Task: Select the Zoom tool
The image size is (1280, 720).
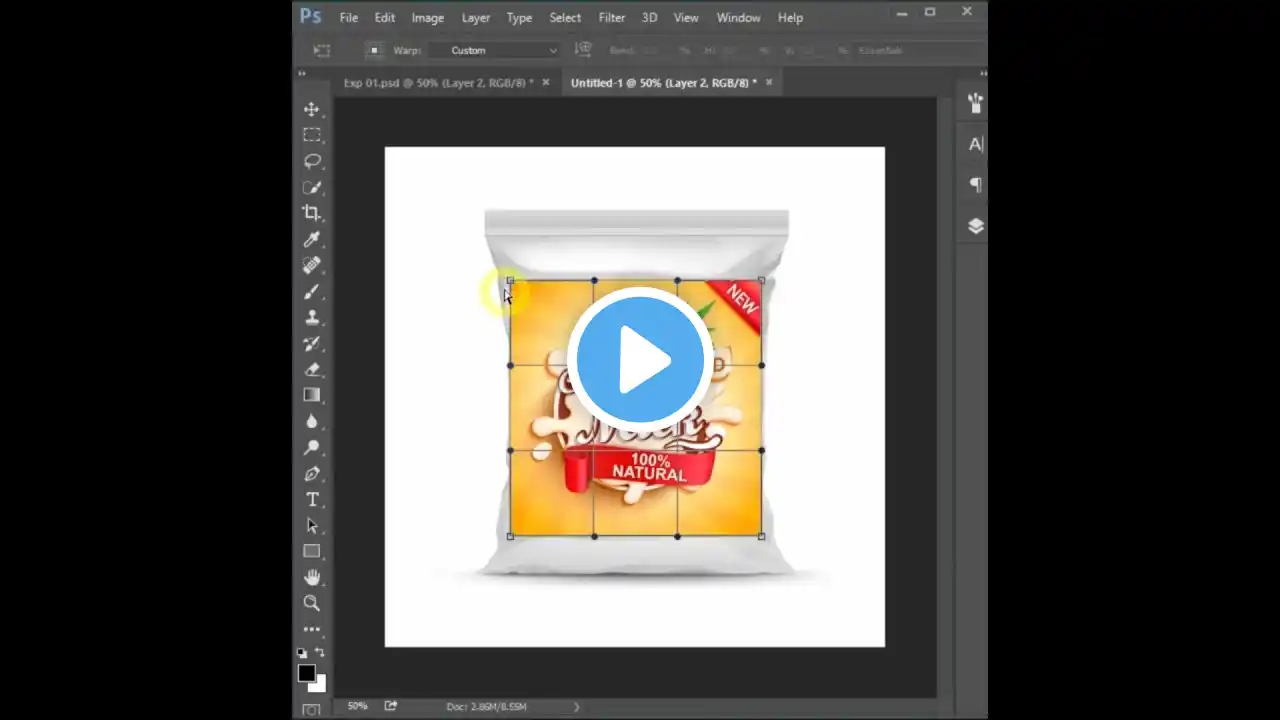Action: [x=312, y=603]
